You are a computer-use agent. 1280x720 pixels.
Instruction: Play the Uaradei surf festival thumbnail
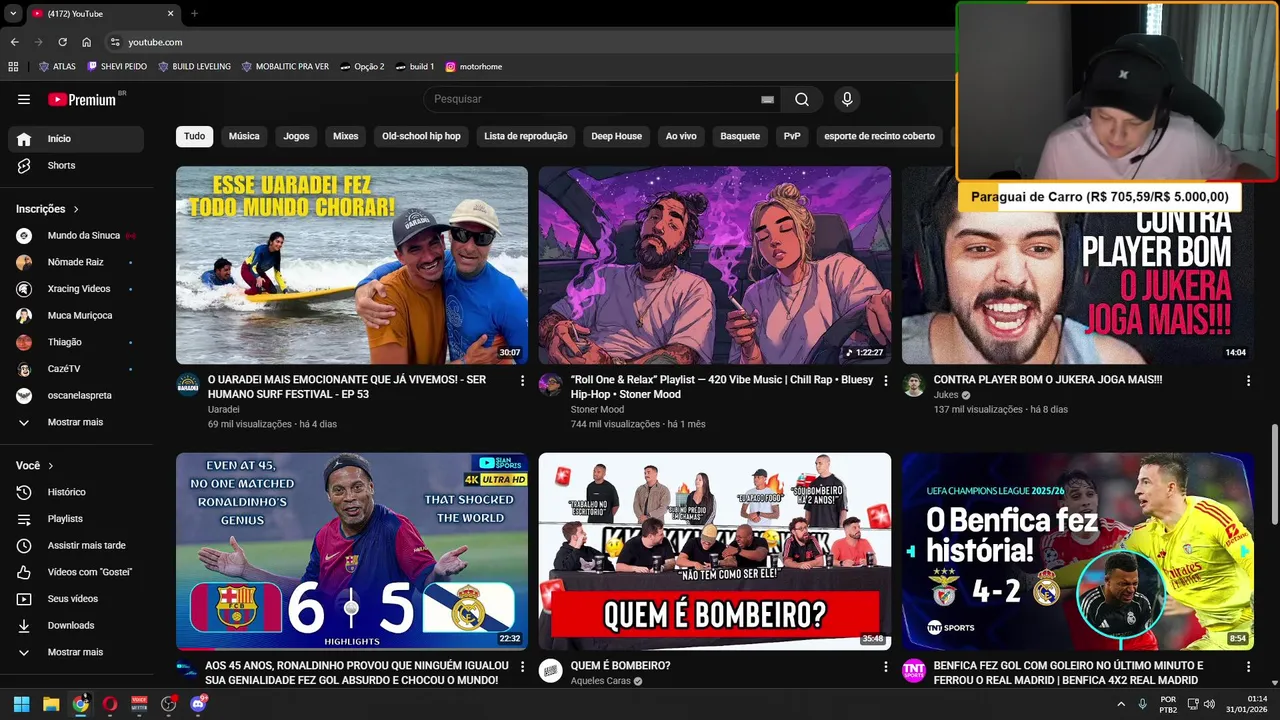click(352, 265)
